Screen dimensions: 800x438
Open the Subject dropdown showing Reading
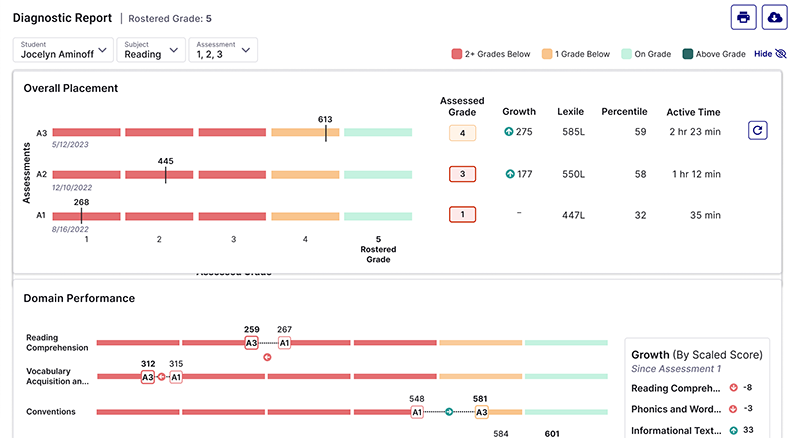(151, 50)
